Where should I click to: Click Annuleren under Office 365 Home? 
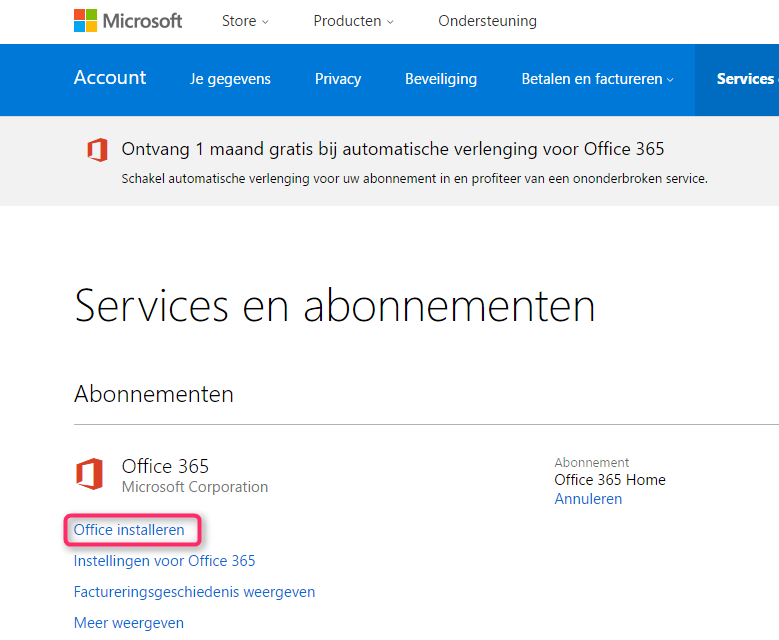pos(588,499)
